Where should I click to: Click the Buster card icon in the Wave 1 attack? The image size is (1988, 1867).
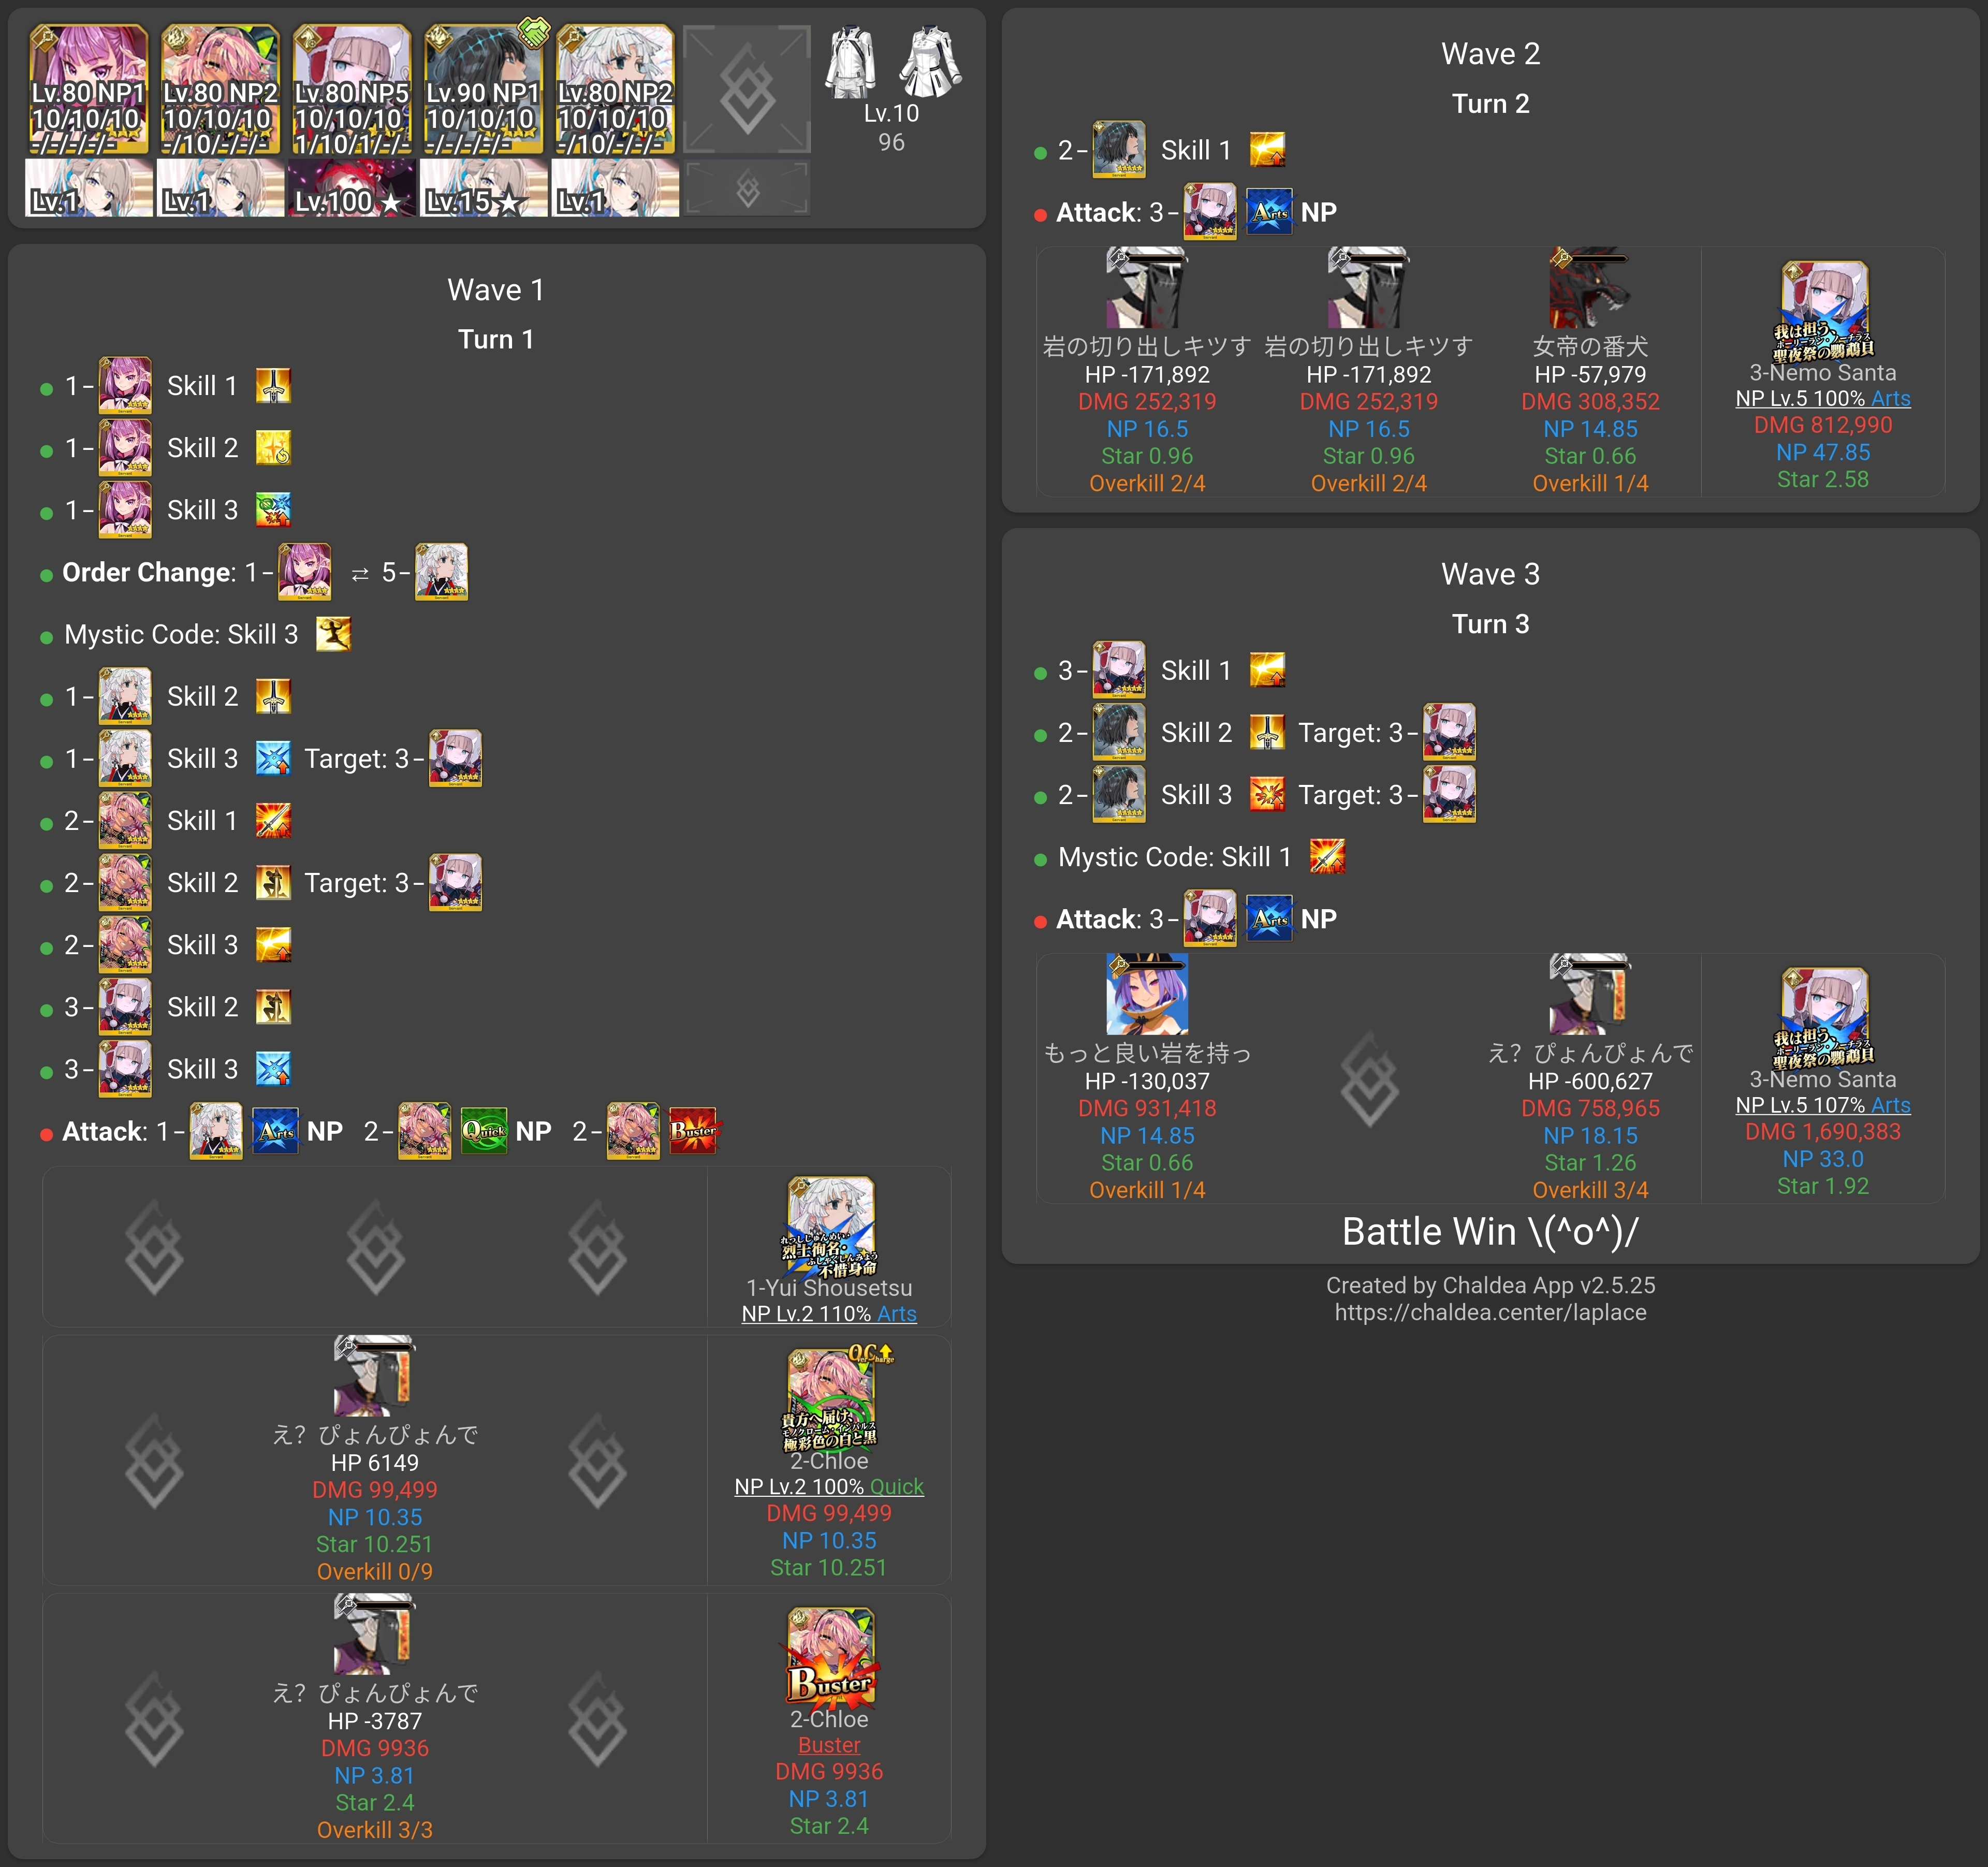(x=693, y=1131)
